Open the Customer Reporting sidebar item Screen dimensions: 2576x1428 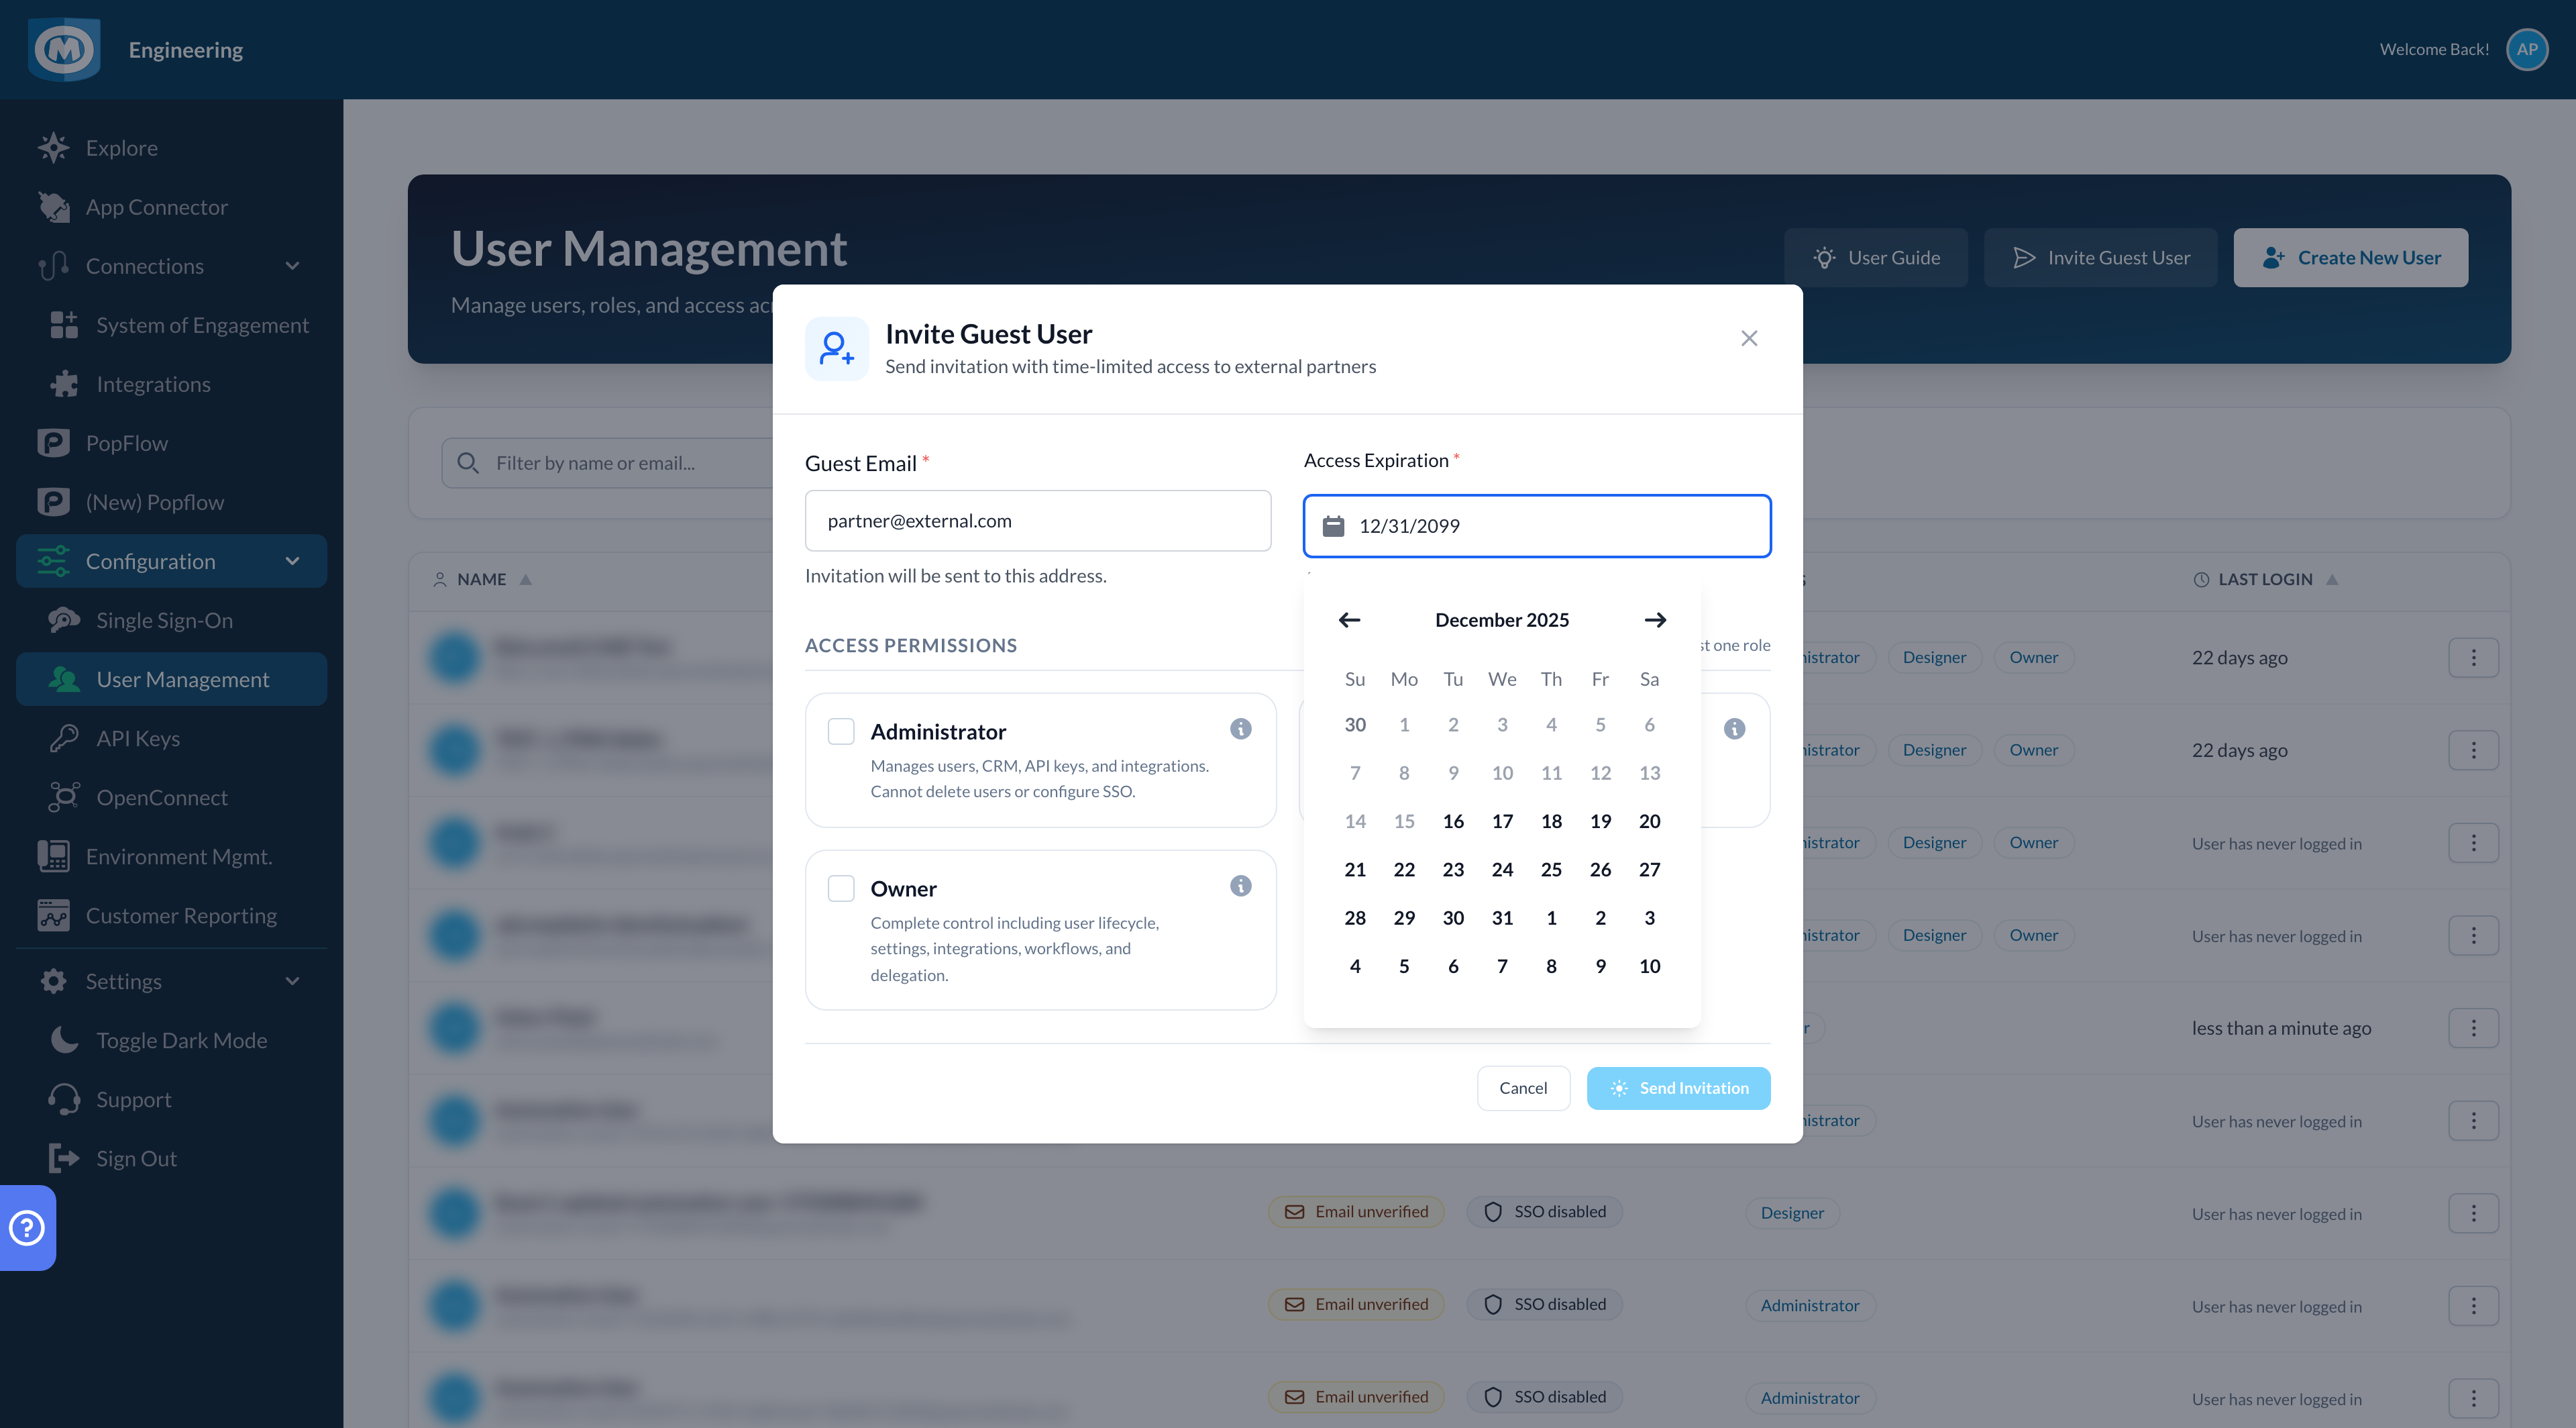(172, 915)
